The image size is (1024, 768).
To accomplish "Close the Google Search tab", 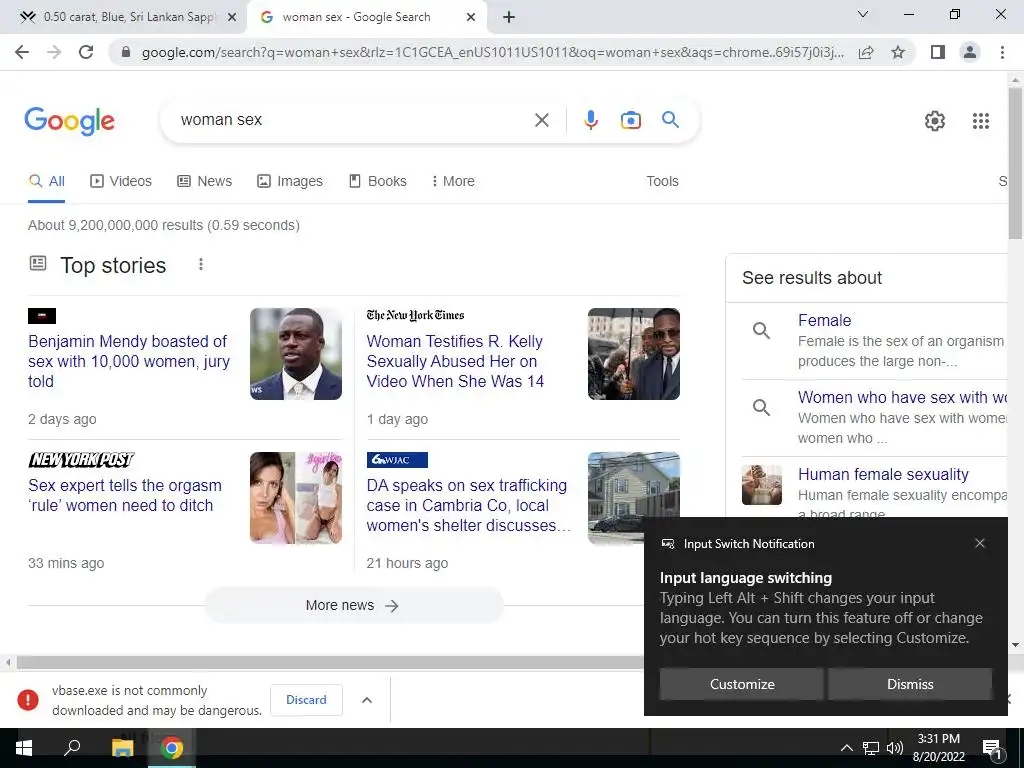I will 471,18.
